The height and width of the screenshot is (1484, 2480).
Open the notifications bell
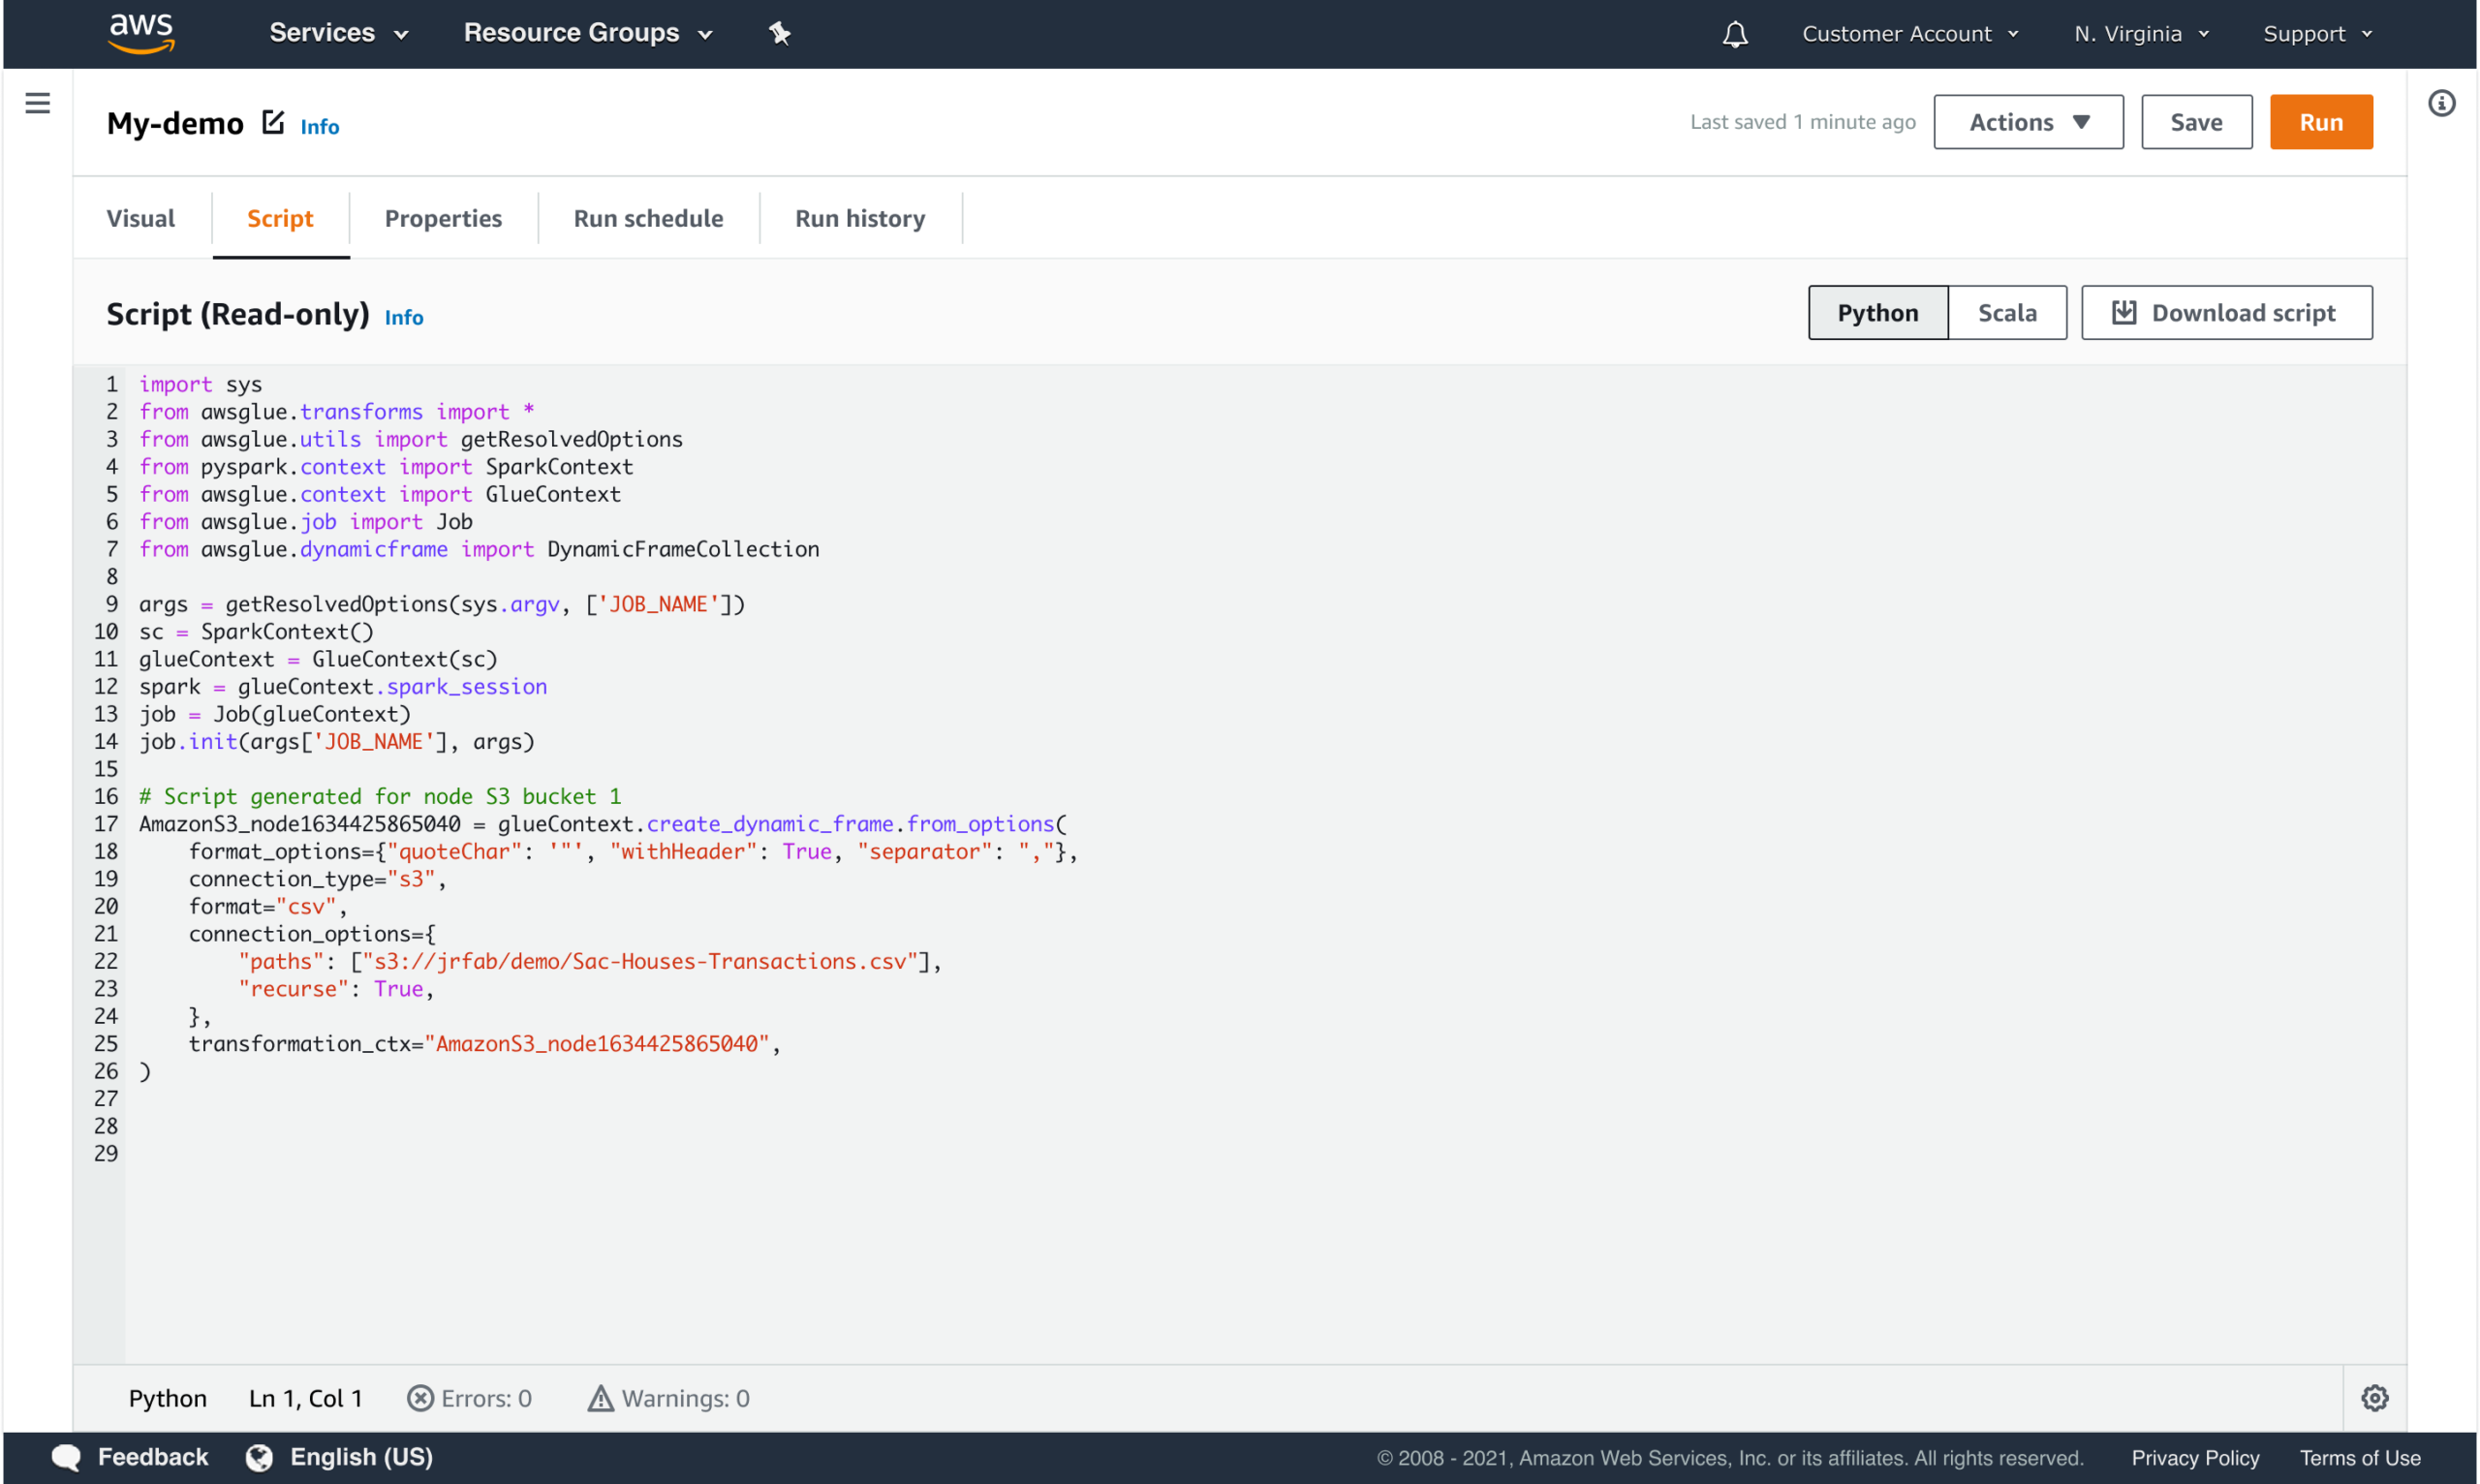tap(1735, 33)
